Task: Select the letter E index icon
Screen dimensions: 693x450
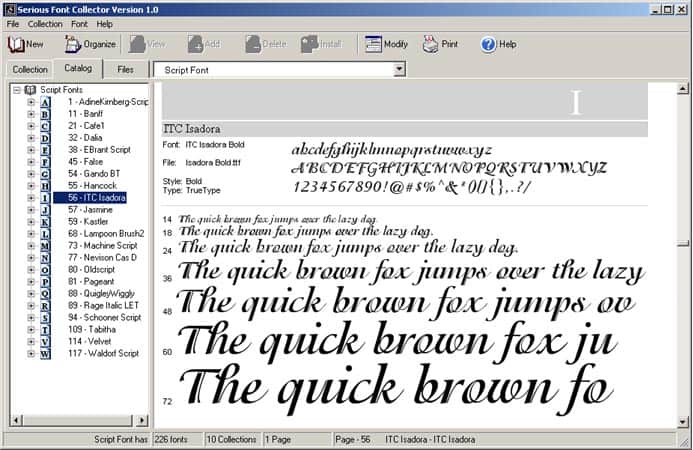Action: tap(45, 150)
